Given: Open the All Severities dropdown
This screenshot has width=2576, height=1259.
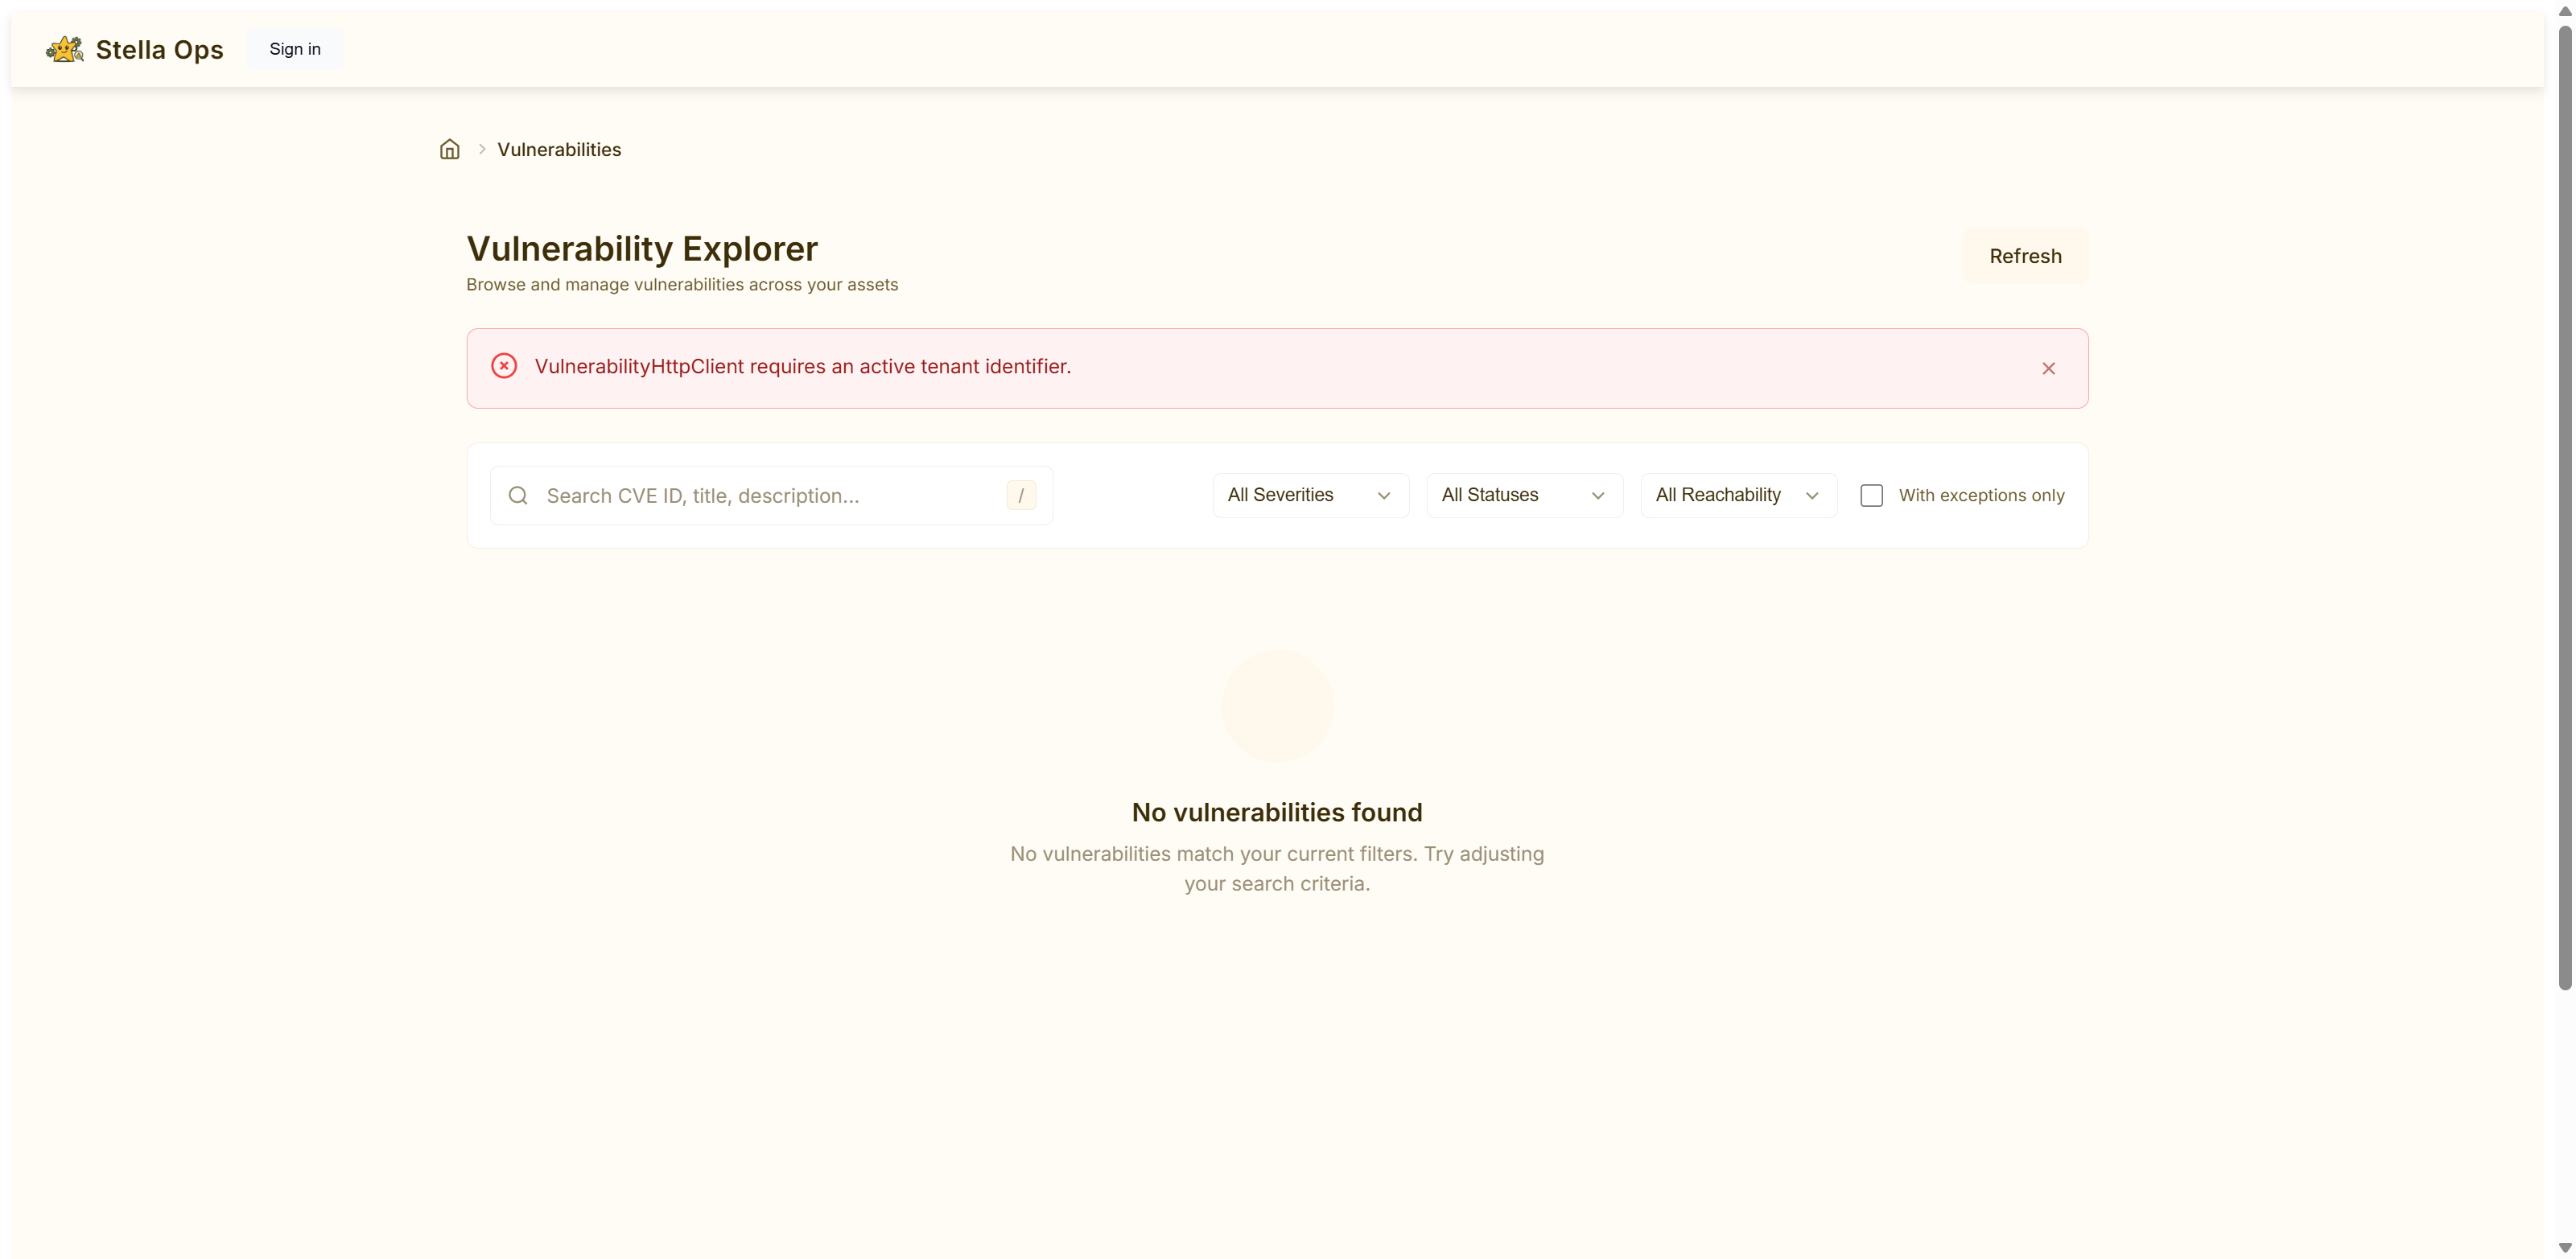Looking at the screenshot, I should [1310, 496].
